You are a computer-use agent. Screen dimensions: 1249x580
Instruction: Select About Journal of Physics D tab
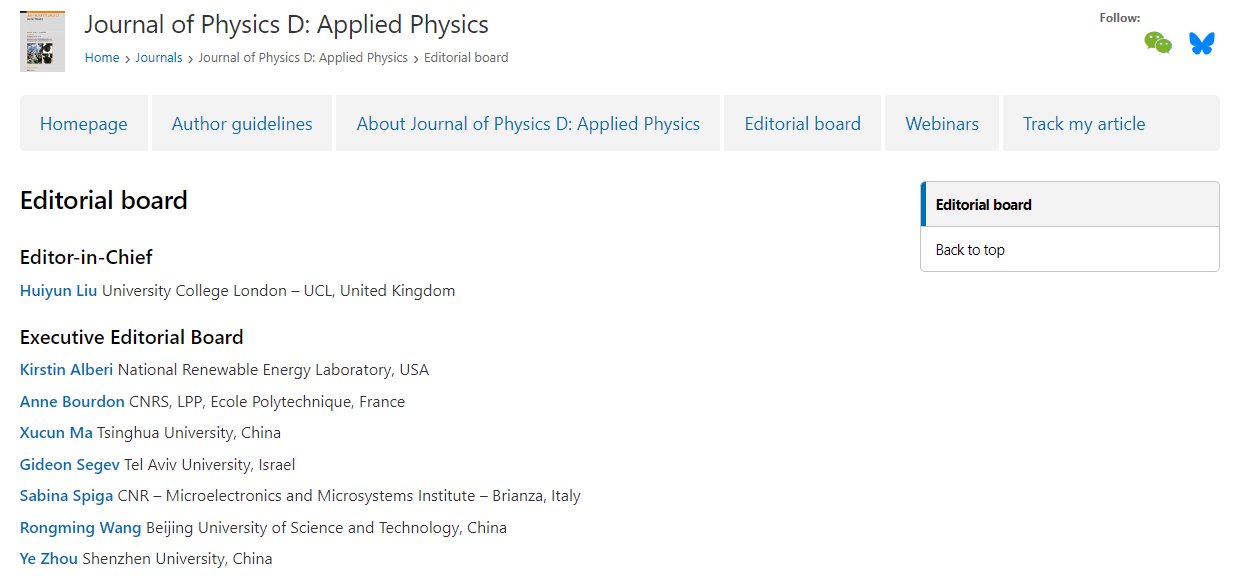(x=528, y=124)
